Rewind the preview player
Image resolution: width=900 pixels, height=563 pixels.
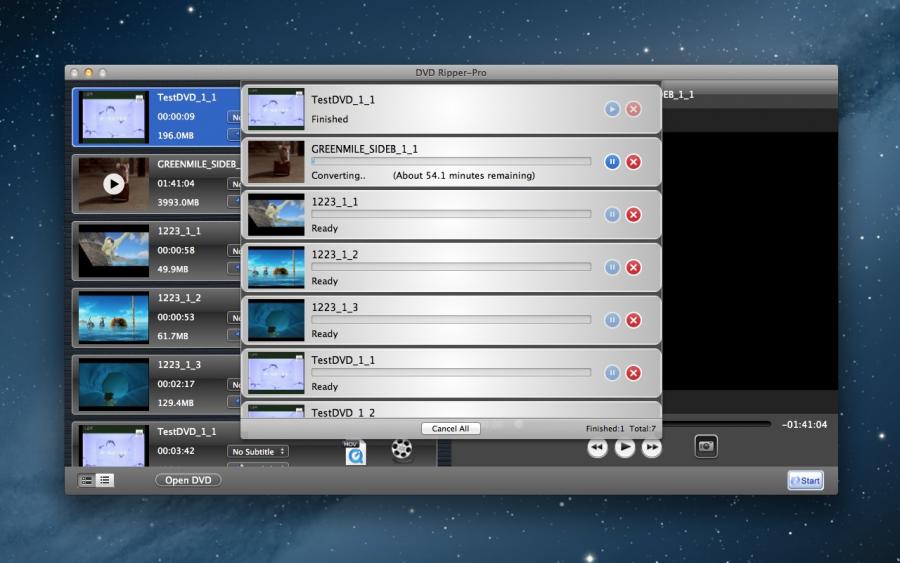point(598,447)
